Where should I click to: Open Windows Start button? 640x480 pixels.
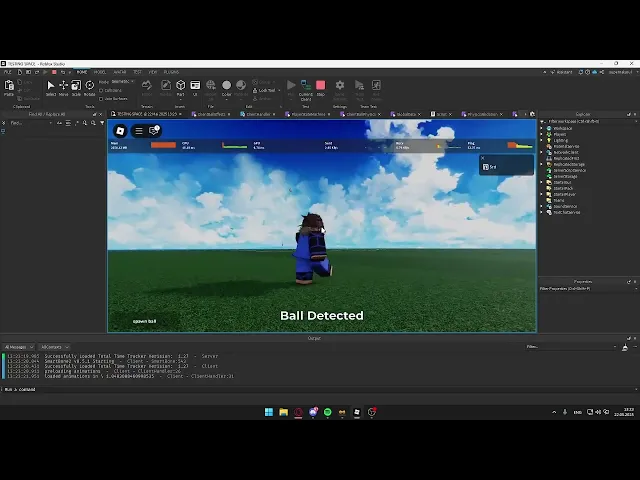tap(269, 412)
